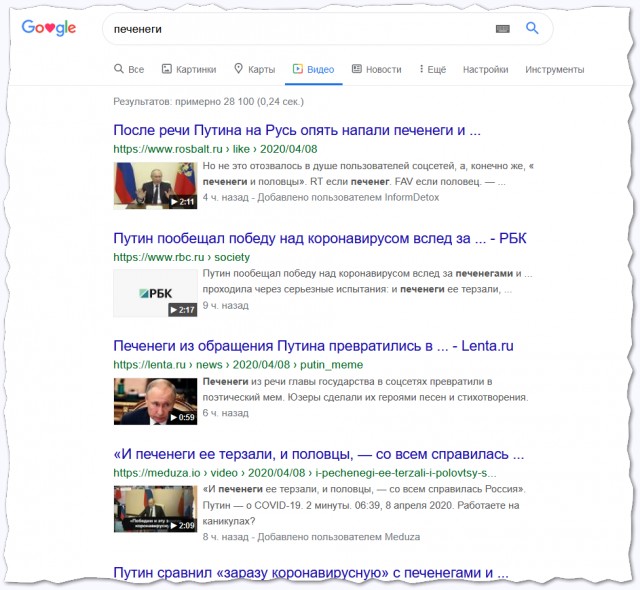The height and width of the screenshot is (590, 640).
Task: Click the rbc.ru society URL
Action: [181, 257]
